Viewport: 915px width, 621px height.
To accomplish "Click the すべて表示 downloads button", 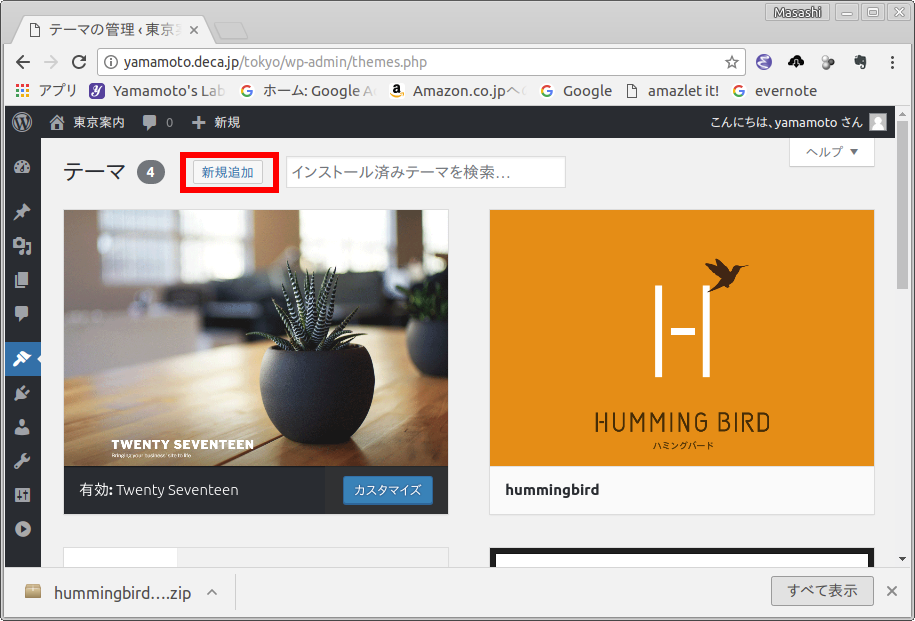I will click(821, 591).
